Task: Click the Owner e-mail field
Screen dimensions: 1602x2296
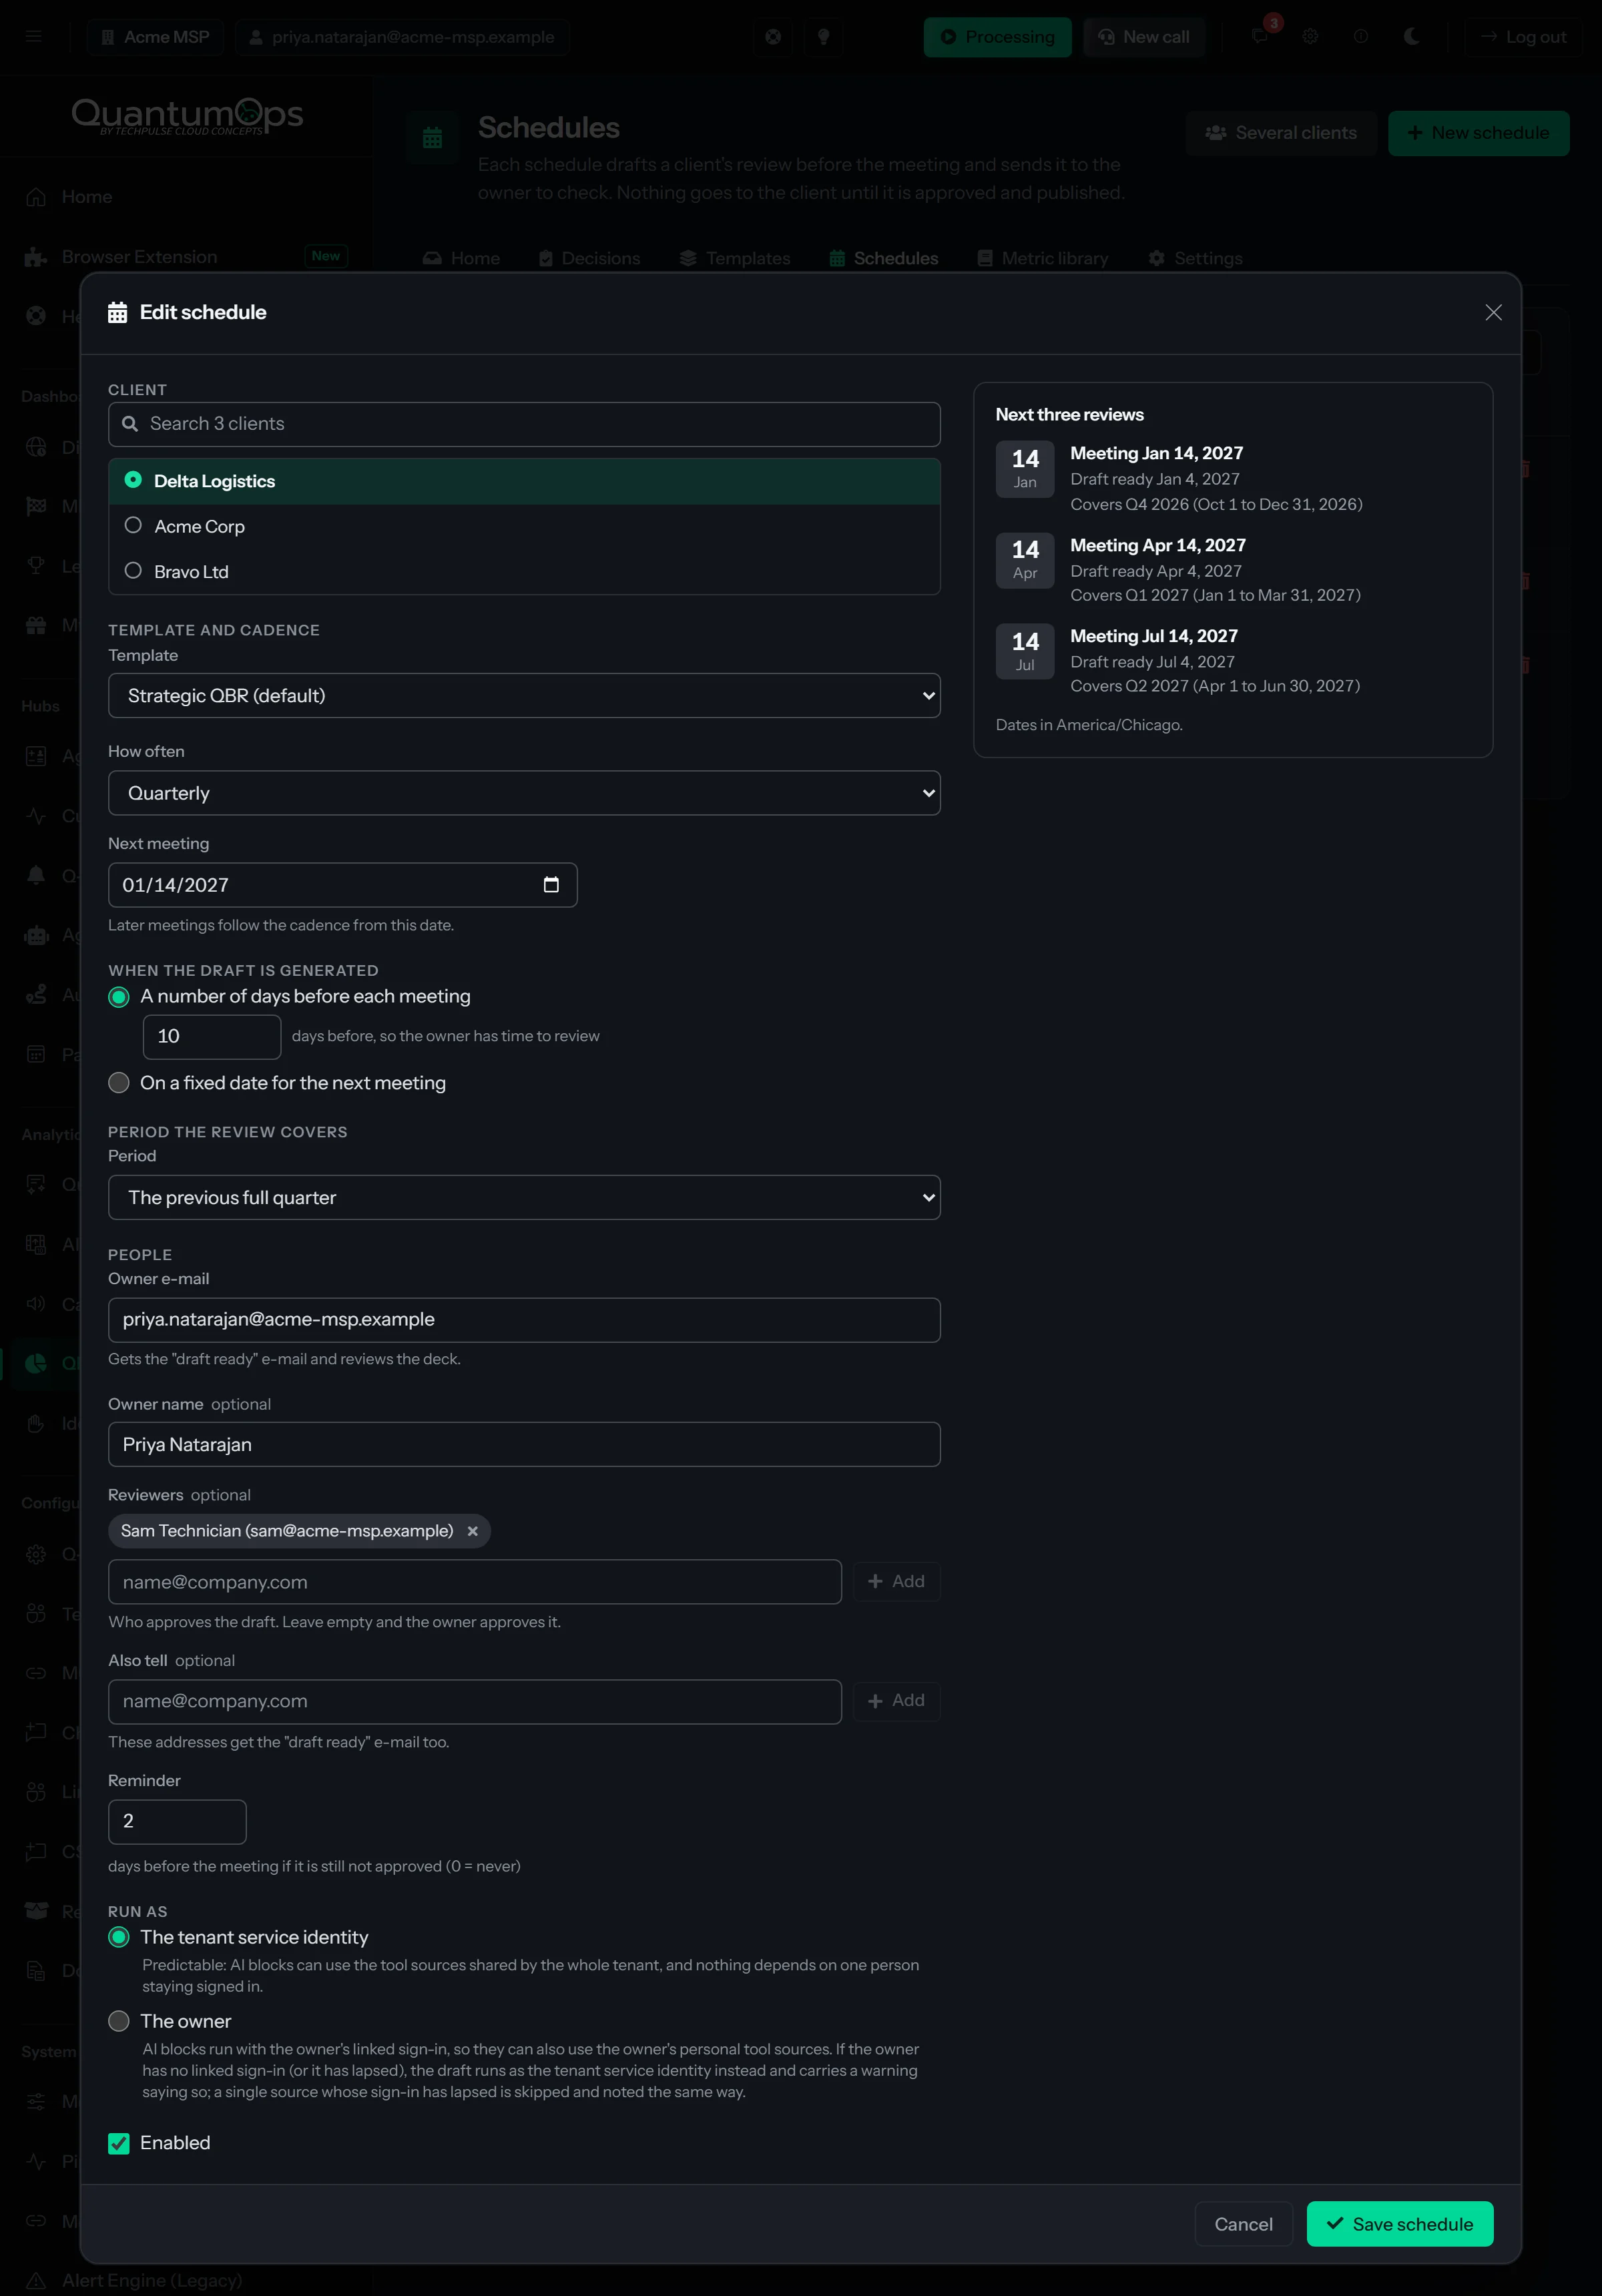Action: pyautogui.click(x=524, y=1320)
